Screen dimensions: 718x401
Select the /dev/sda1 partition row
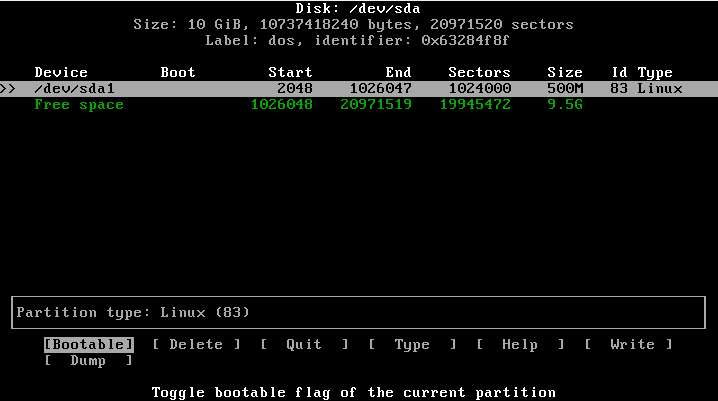pyautogui.click(x=359, y=88)
